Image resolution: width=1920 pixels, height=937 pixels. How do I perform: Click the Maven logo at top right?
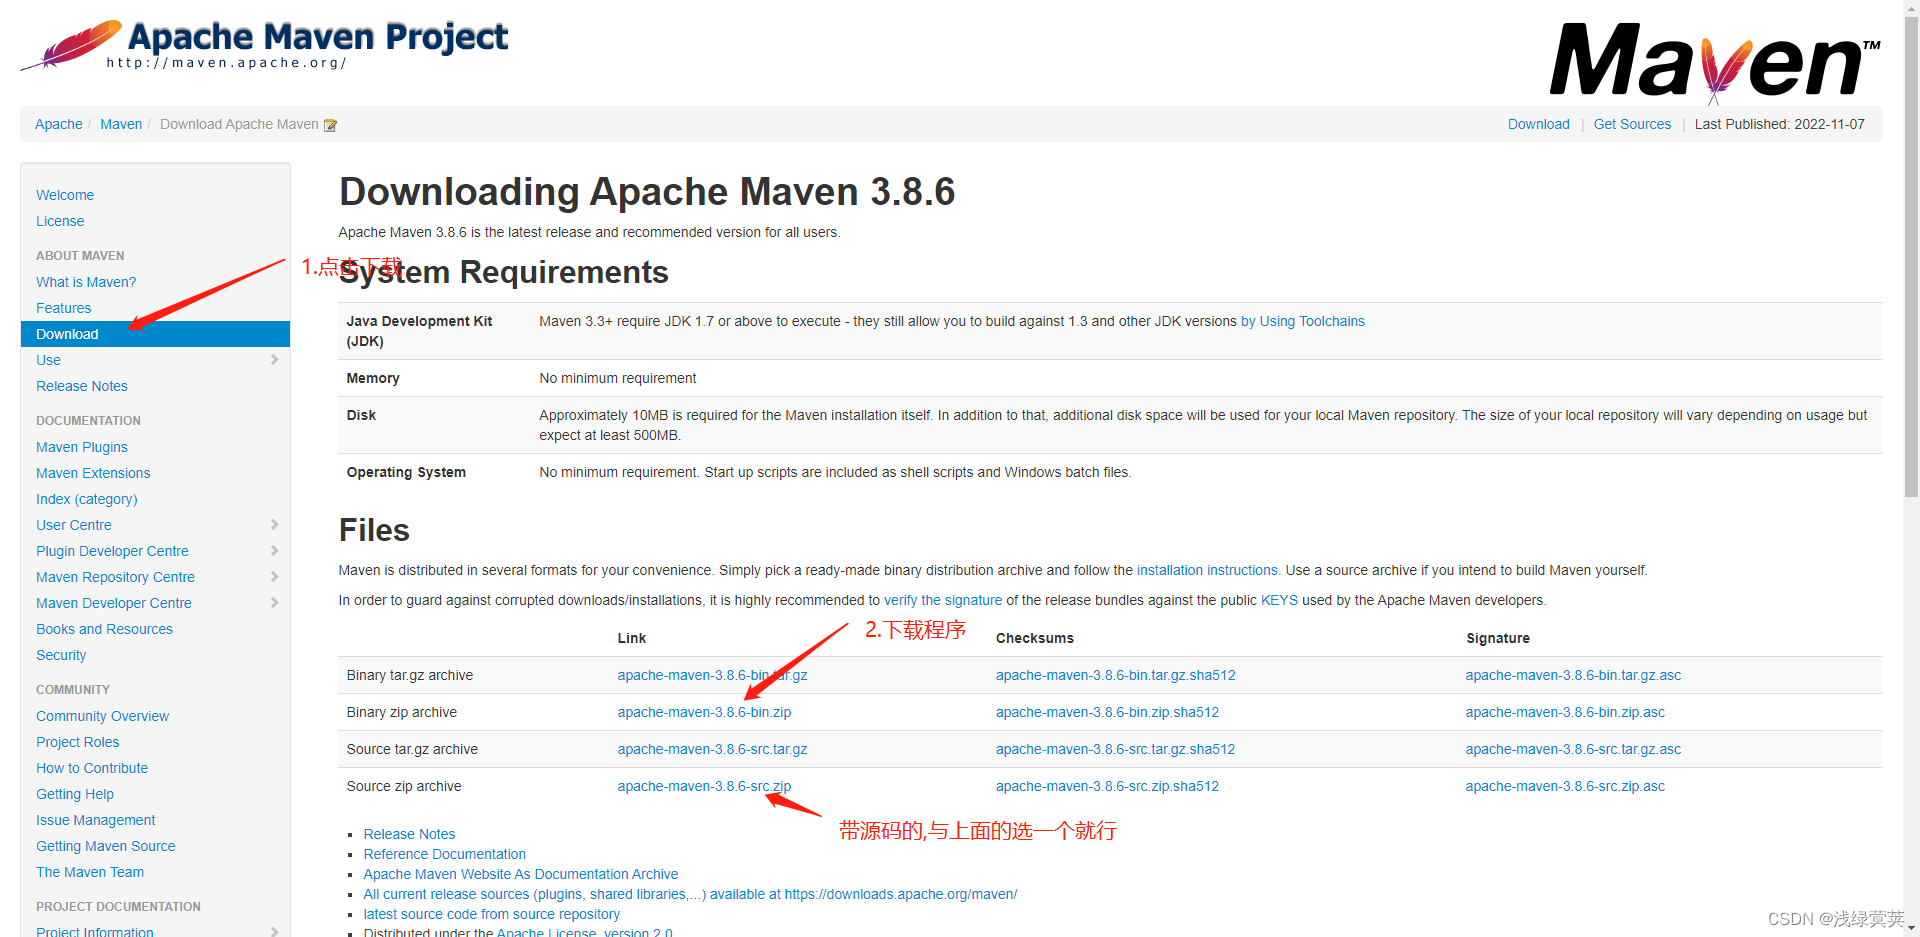click(1715, 62)
